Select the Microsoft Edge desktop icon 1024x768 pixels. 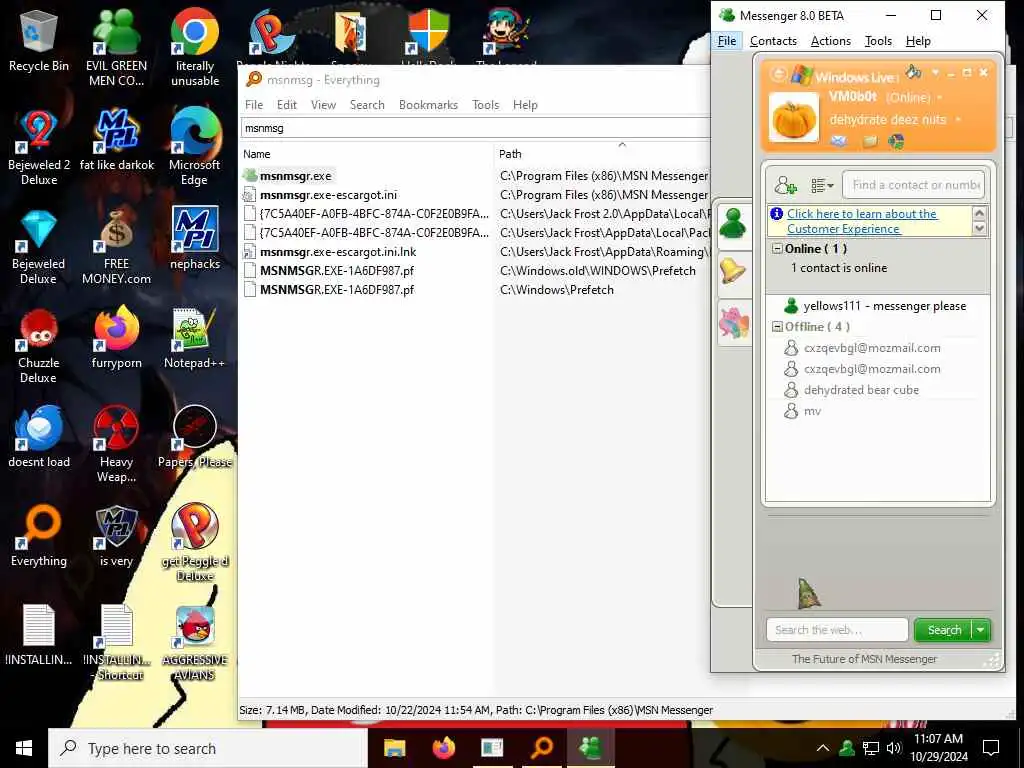[195, 148]
